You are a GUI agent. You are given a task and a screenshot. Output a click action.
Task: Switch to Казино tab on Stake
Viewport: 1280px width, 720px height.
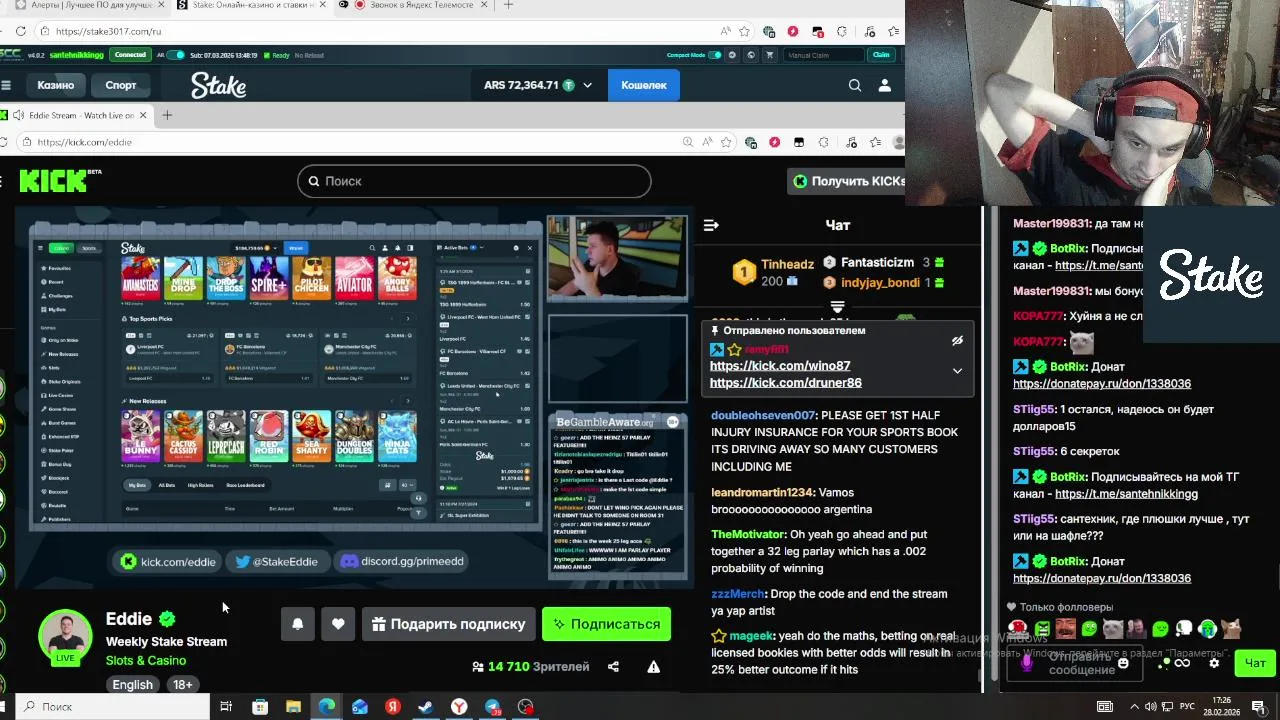coord(56,85)
